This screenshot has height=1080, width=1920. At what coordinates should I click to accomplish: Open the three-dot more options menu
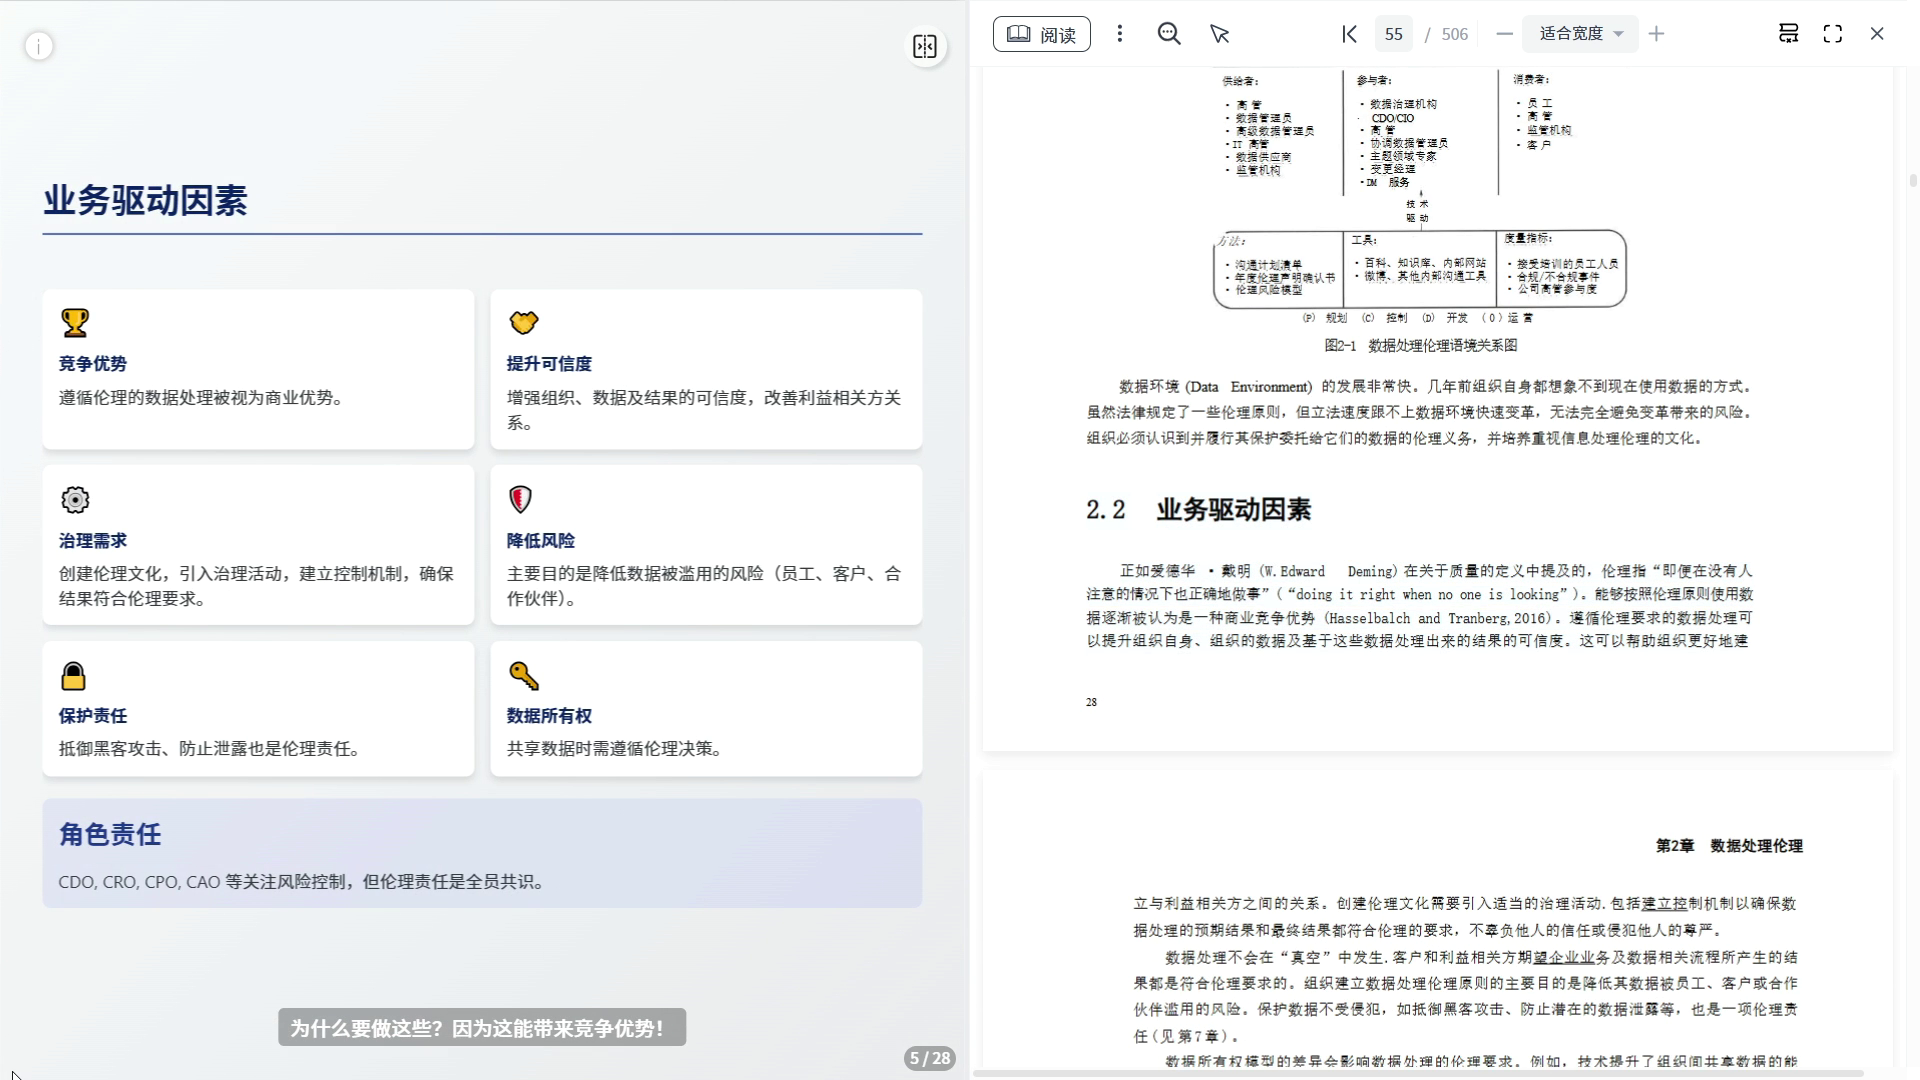(x=1119, y=34)
